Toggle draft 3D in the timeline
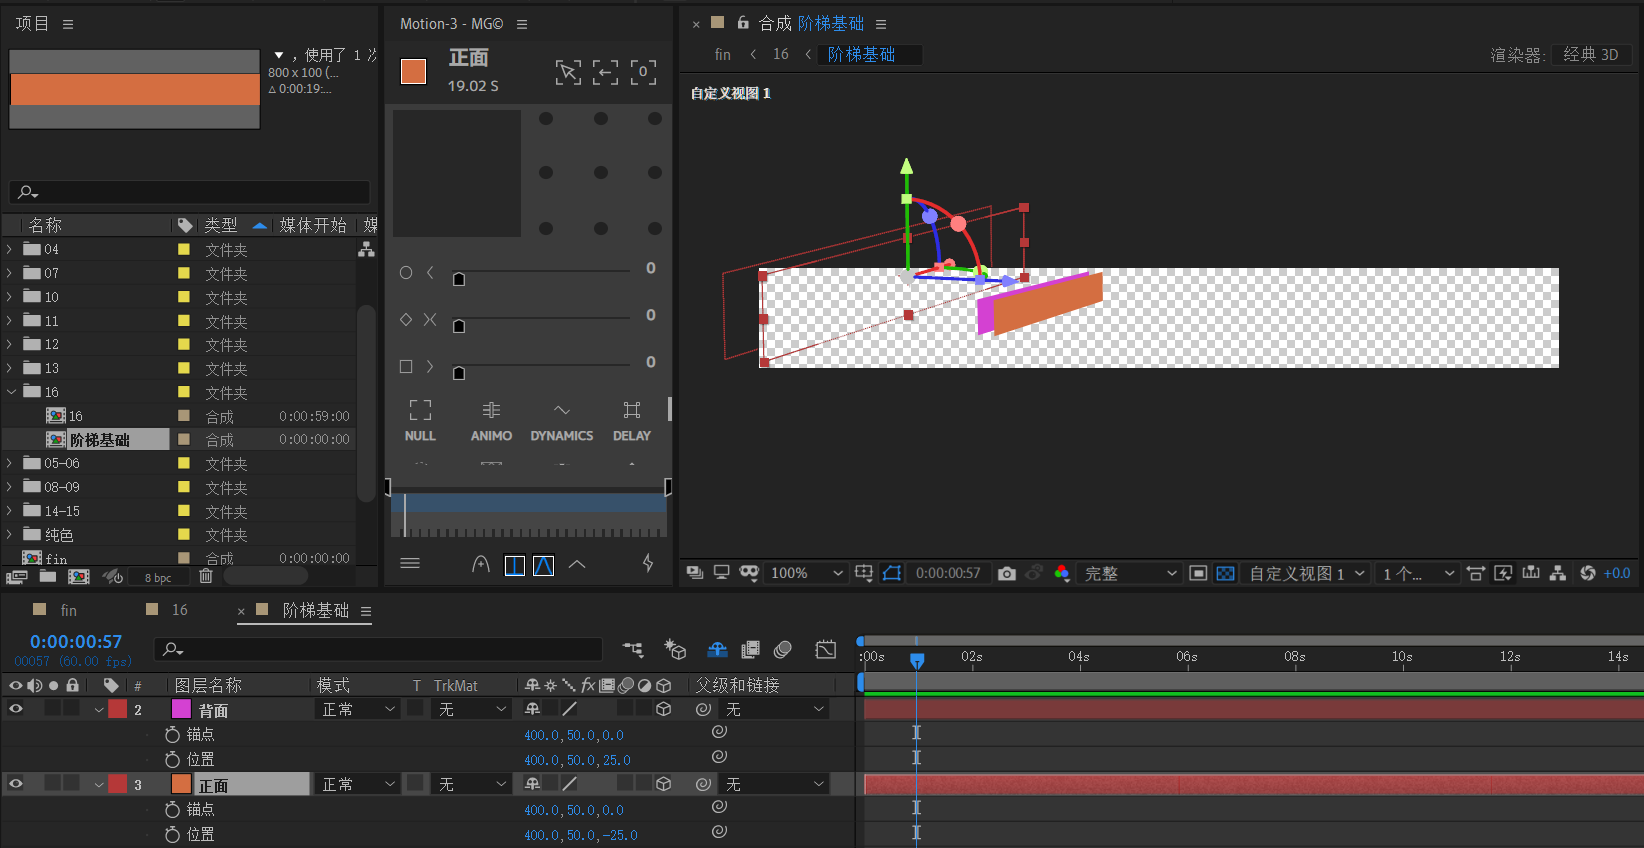Viewport: 1644px width, 848px height. click(675, 650)
